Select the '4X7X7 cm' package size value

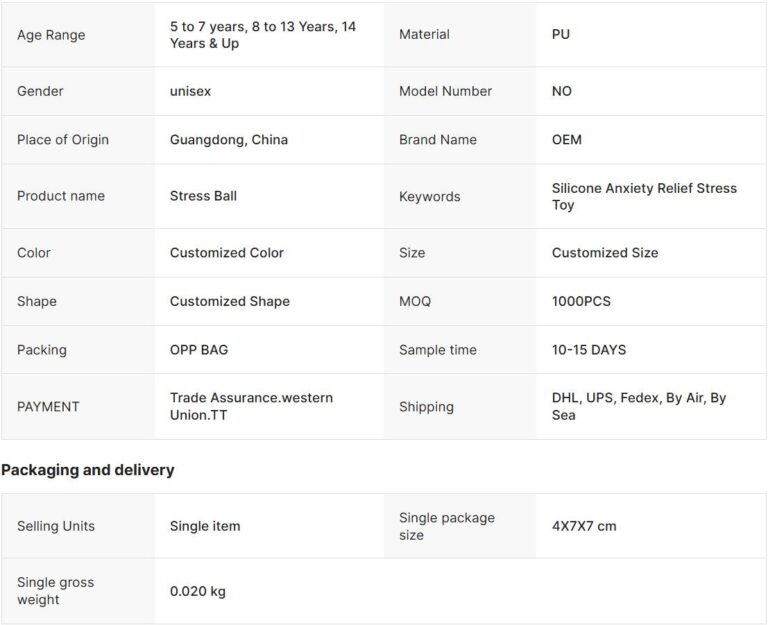point(584,526)
